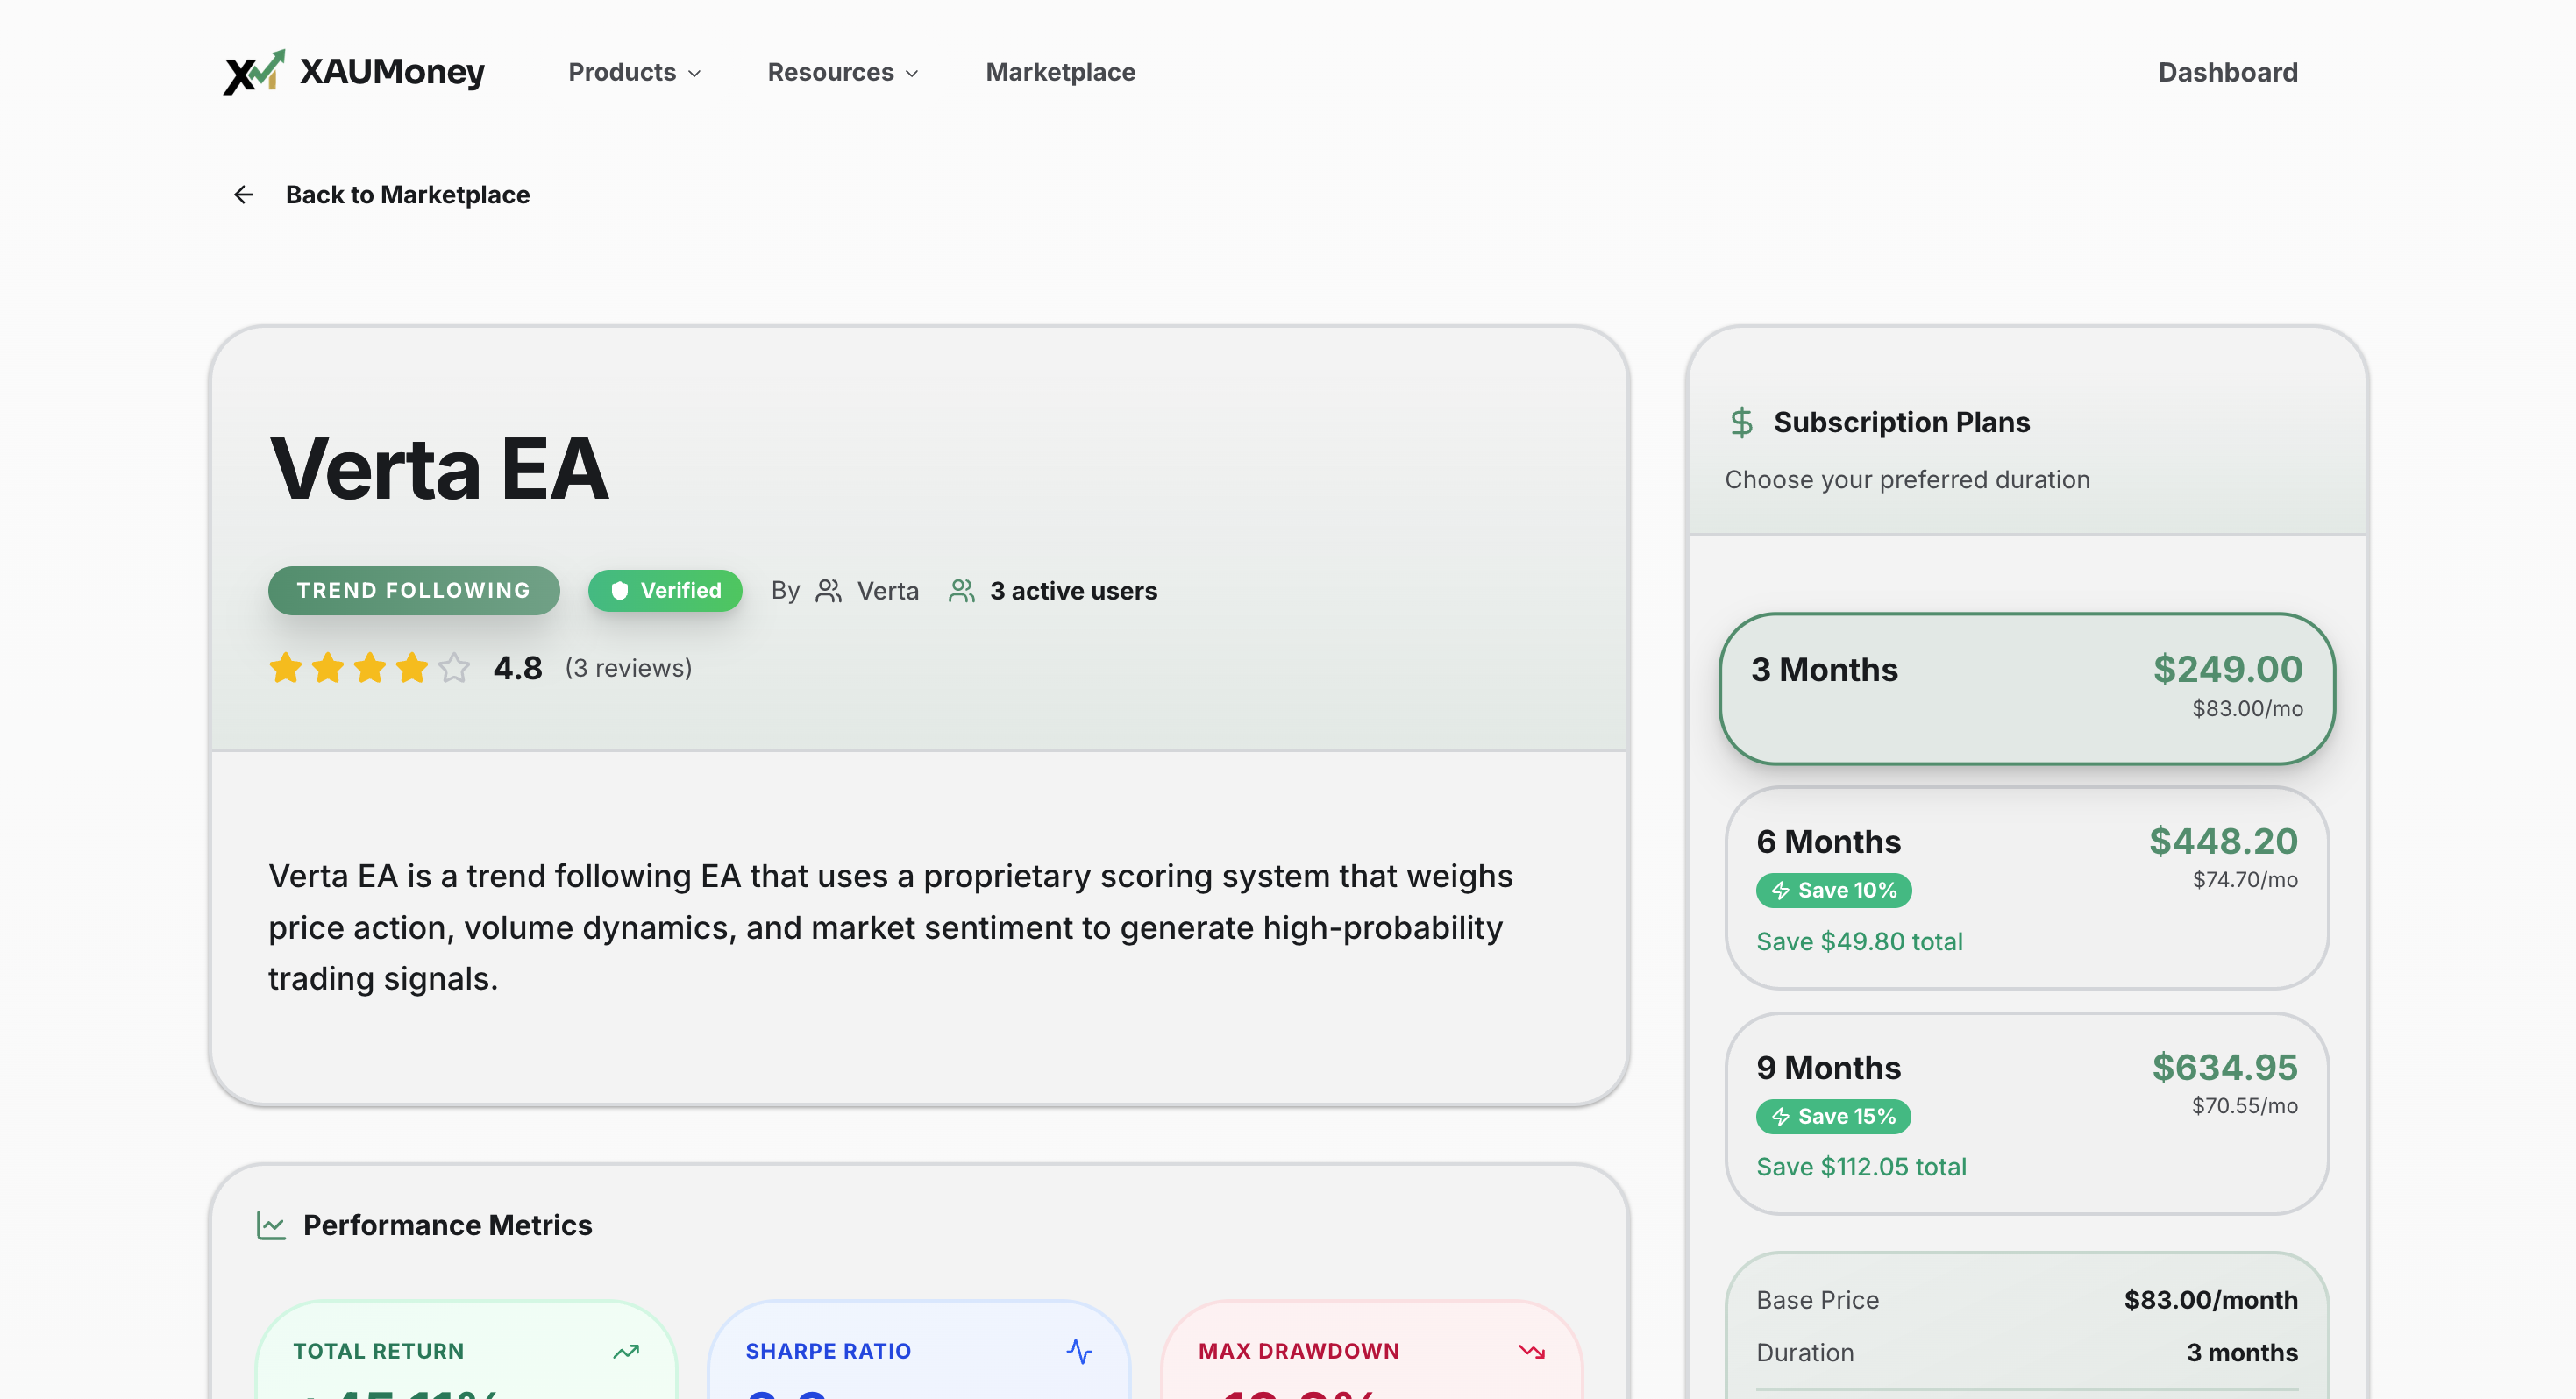Click the empty fifth rating star
2576x1399 pixels.
click(454, 667)
